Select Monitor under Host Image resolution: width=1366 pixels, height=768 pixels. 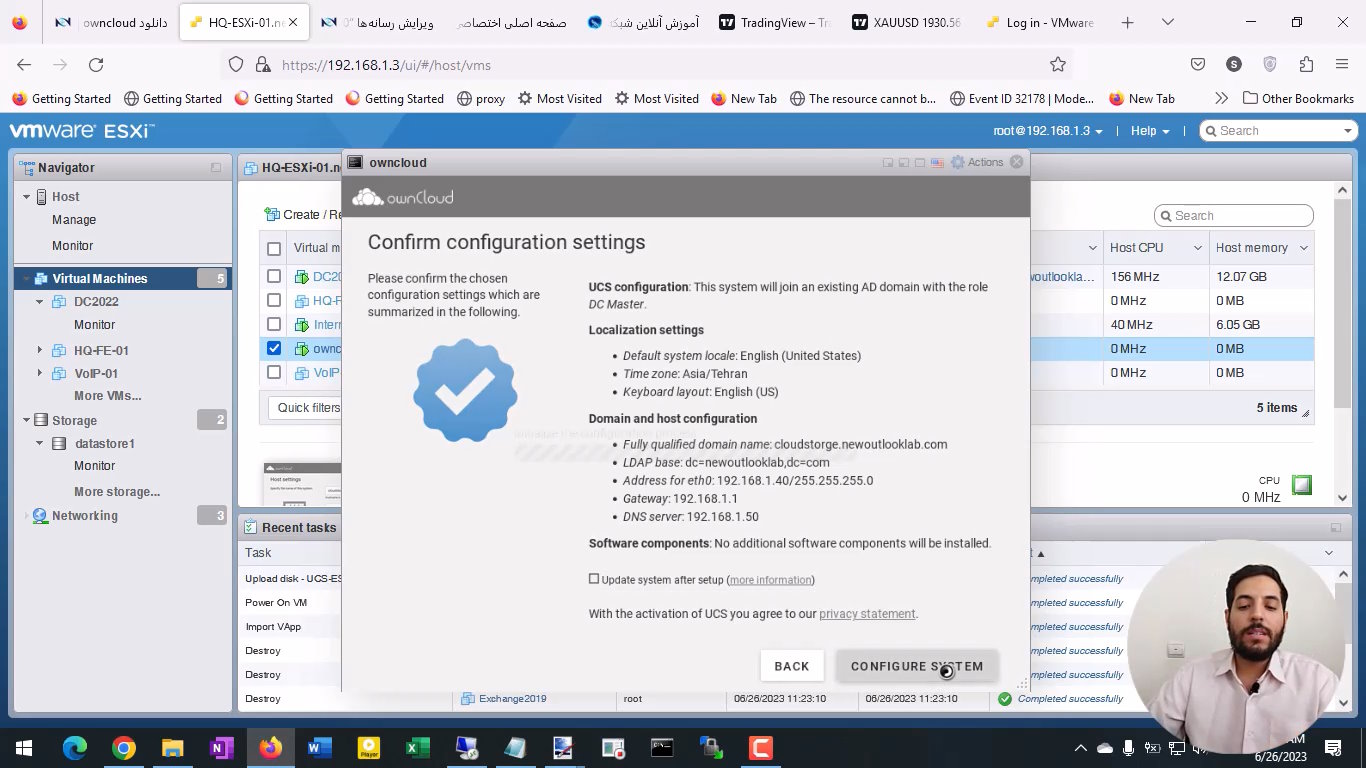(72, 245)
